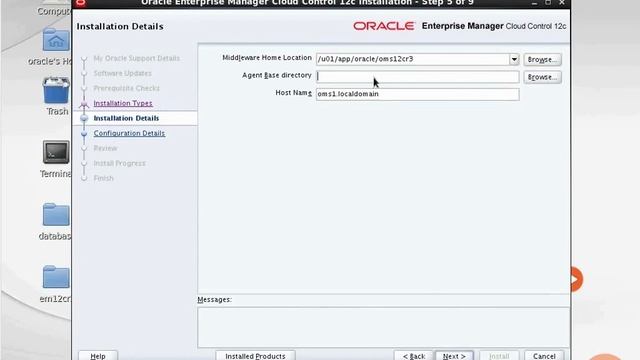Cancel the installation wizard
The height and width of the screenshot is (360, 640).
[544, 356]
